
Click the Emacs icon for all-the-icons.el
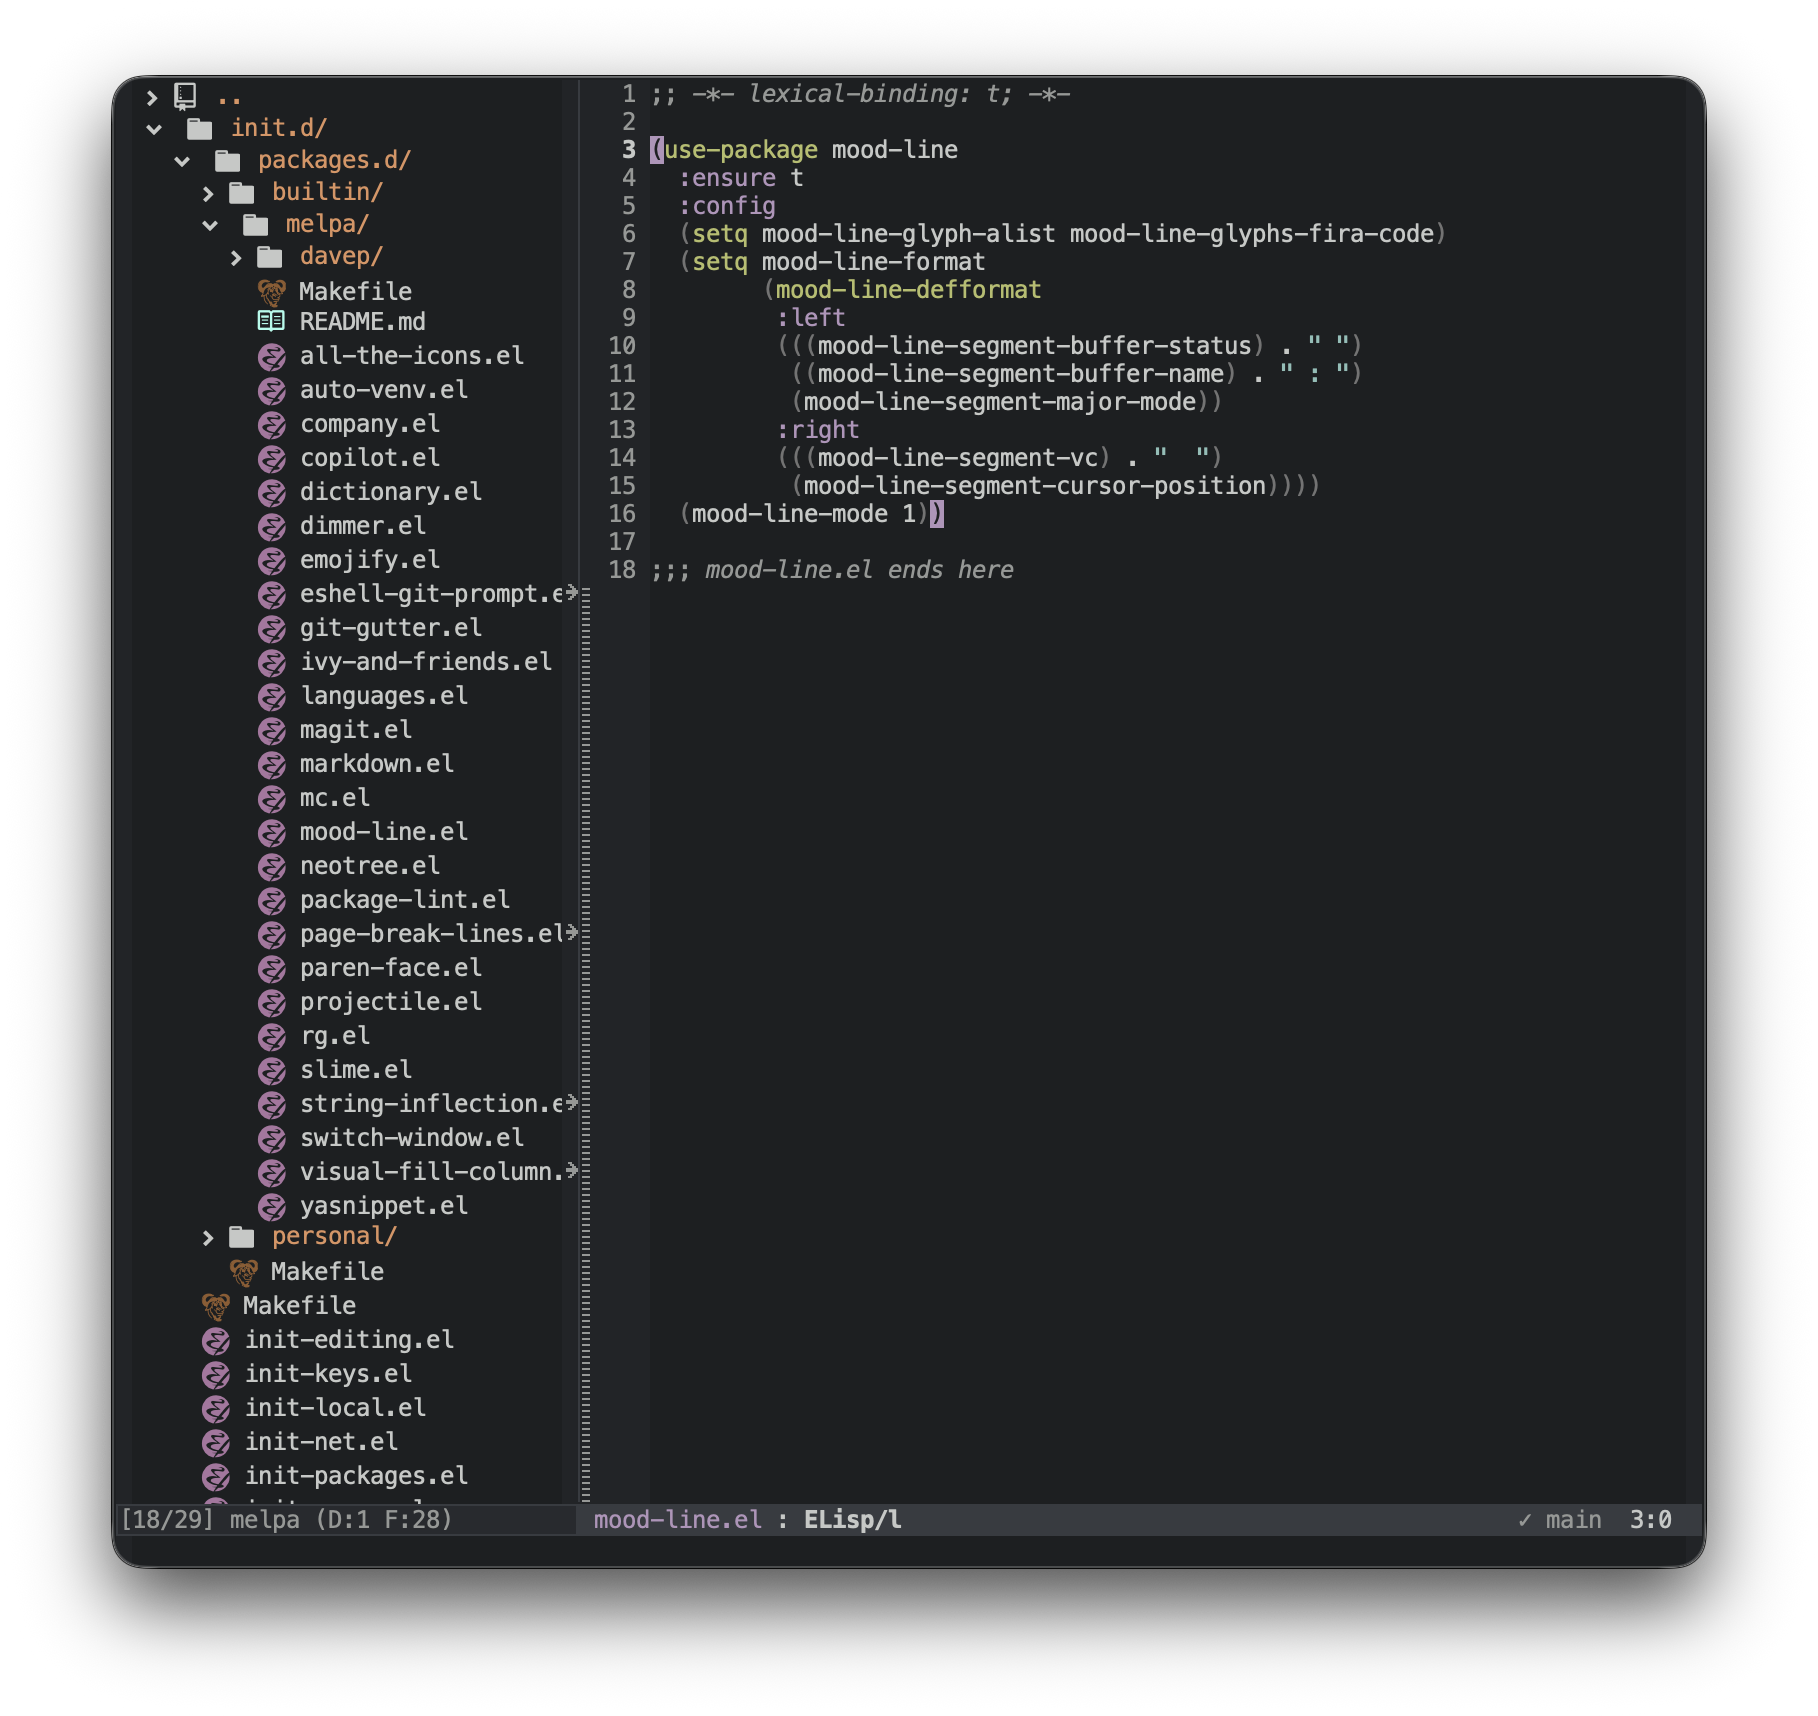coord(272,357)
